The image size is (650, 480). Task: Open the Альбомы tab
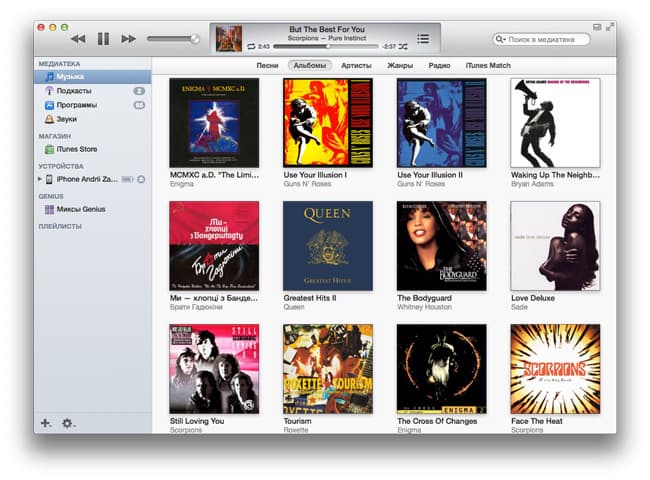point(310,65)
